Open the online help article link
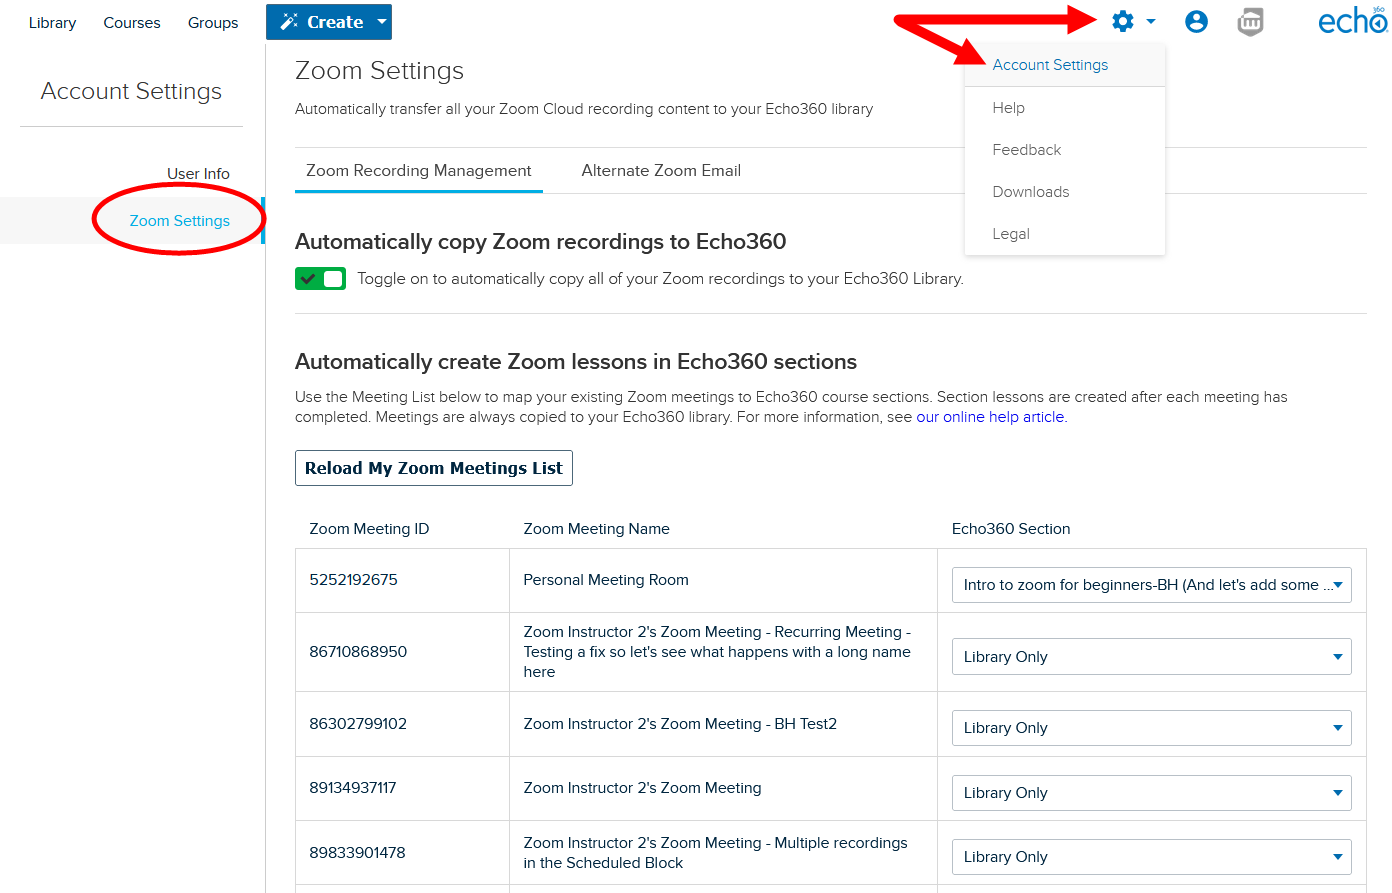Image resolution: width=1392 pixels, height=893 pixels. 990,417
